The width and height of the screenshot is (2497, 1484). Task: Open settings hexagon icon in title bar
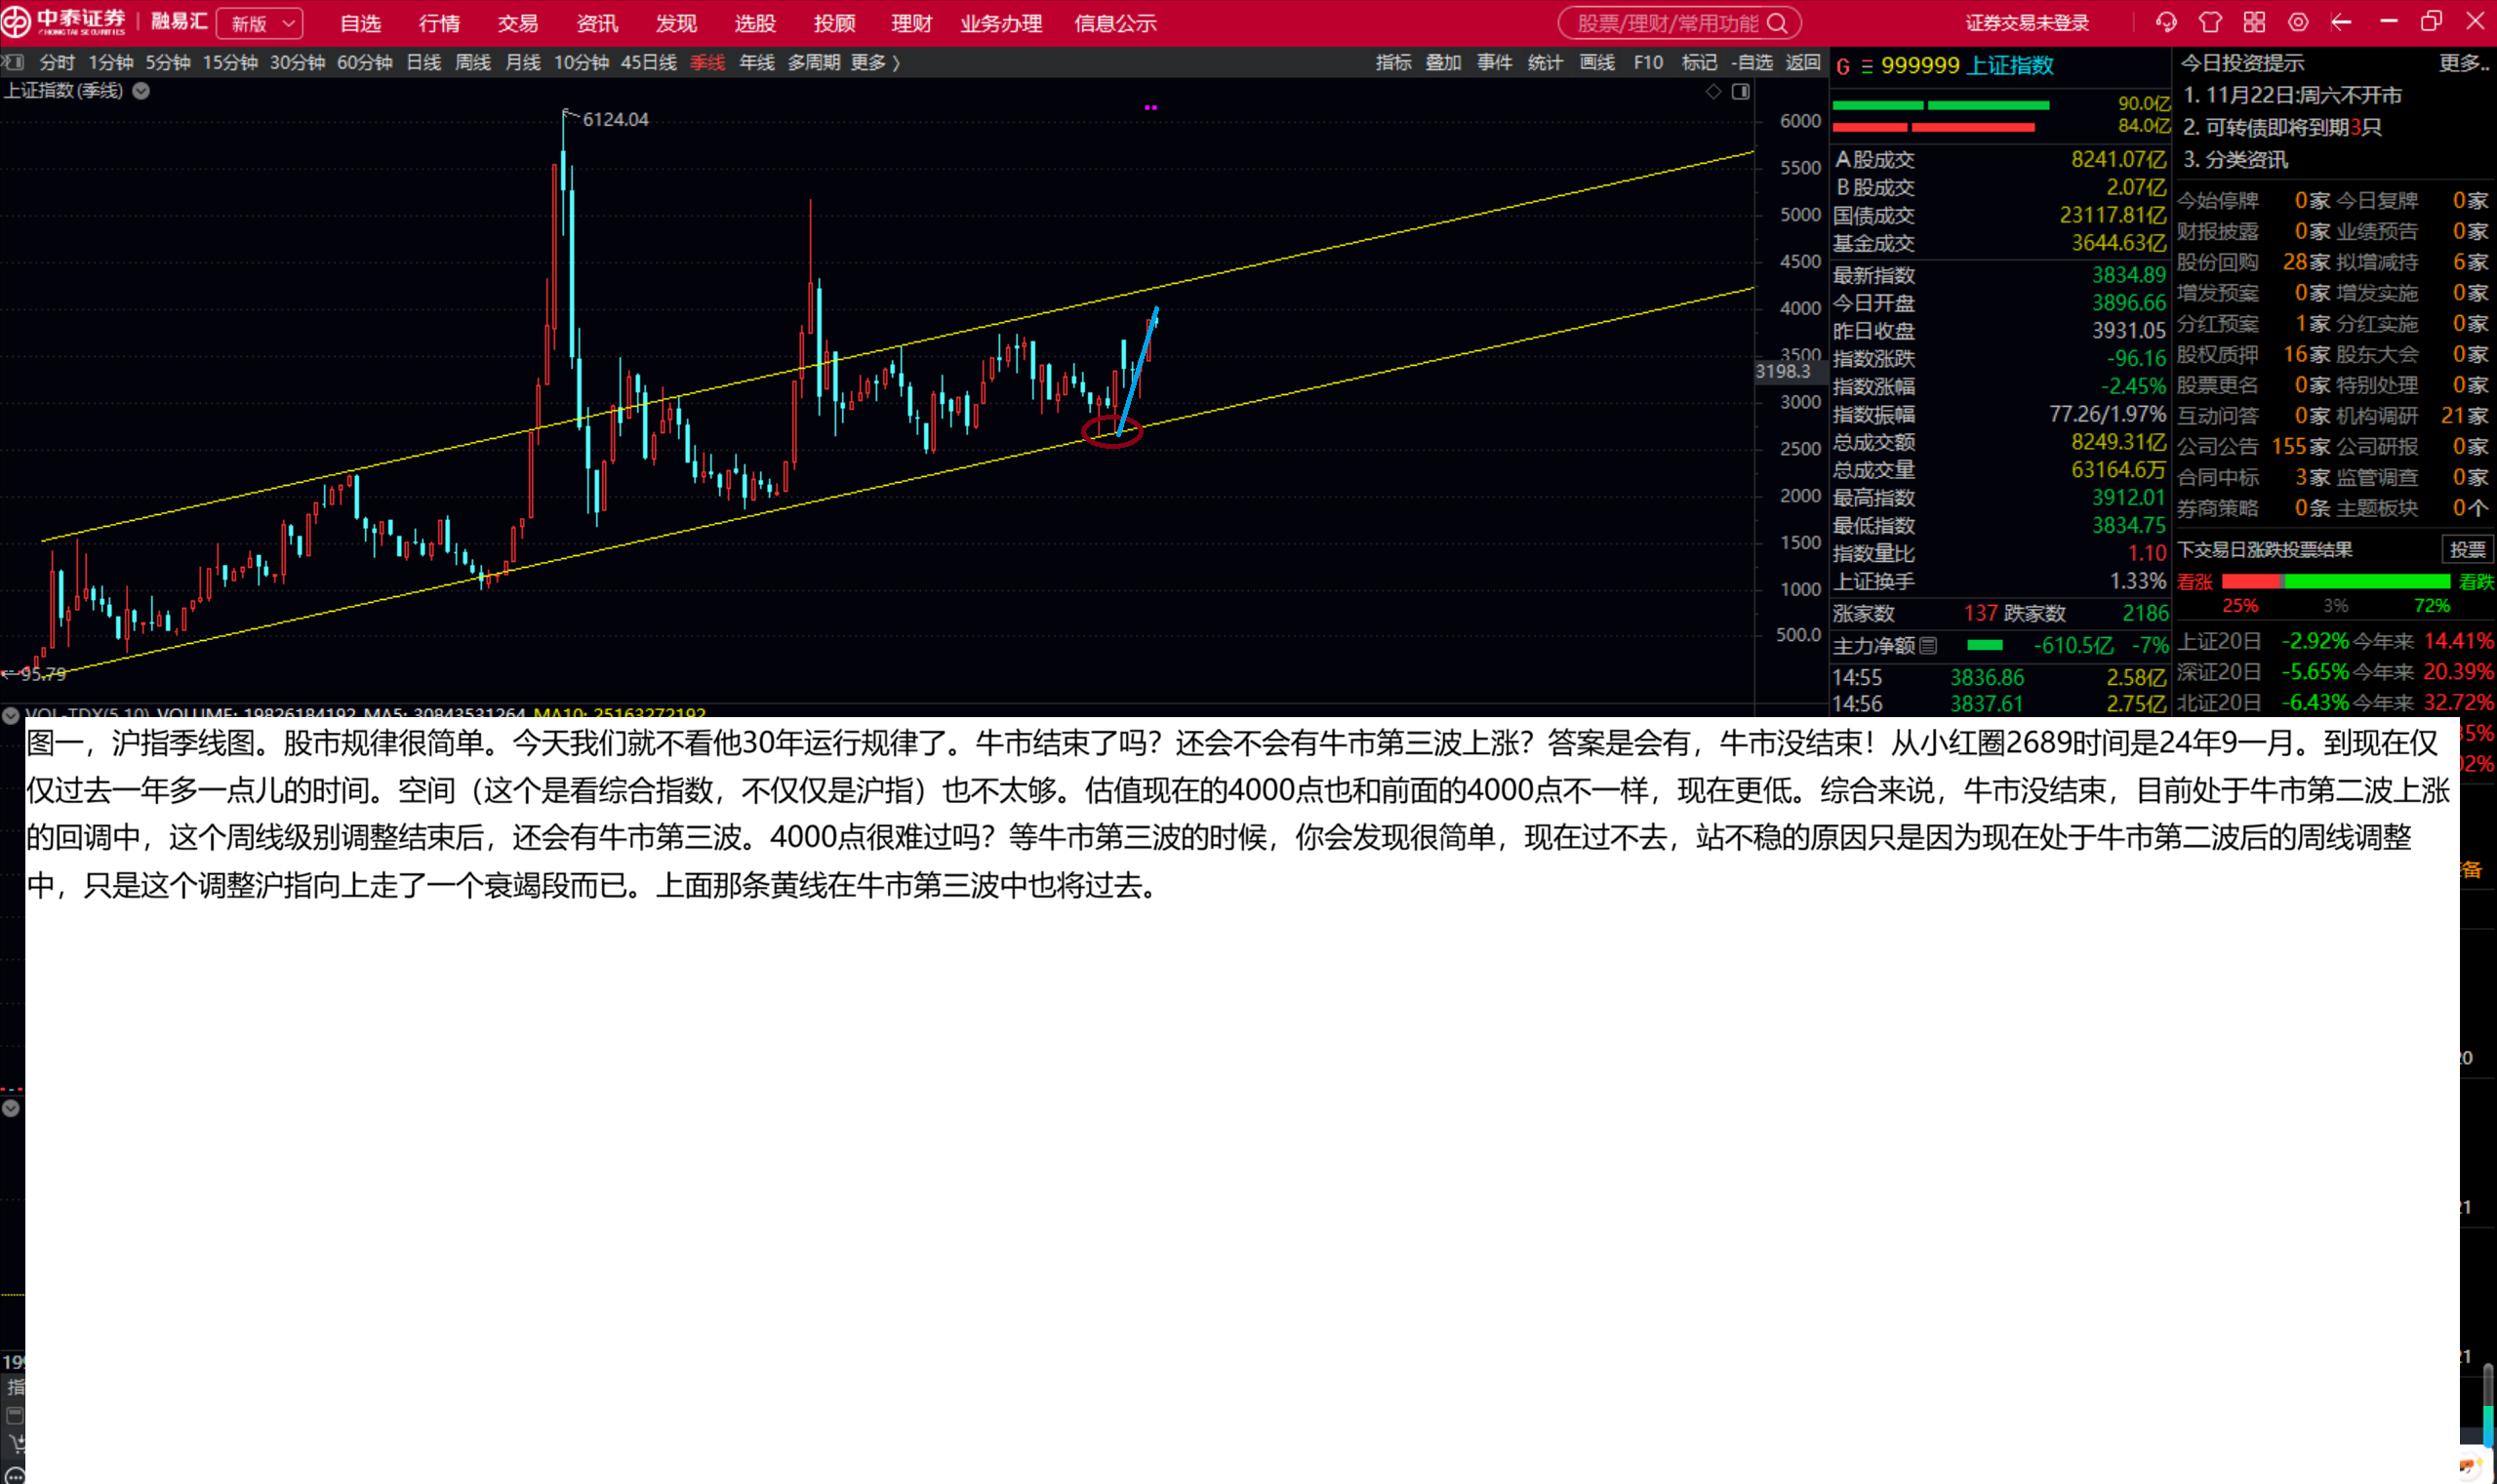tap(2298, 22)
